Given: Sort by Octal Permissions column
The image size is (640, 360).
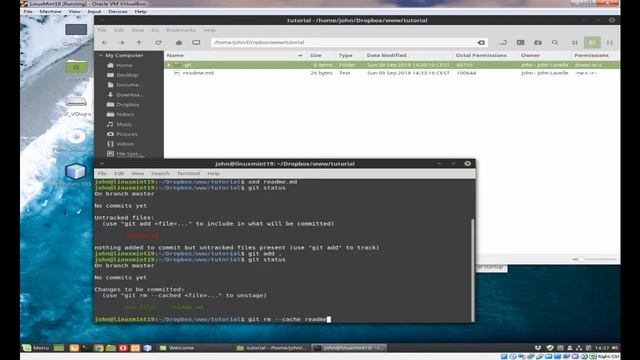Looking at the screenshot, I should pyautogui.click(x=481, y=55).
